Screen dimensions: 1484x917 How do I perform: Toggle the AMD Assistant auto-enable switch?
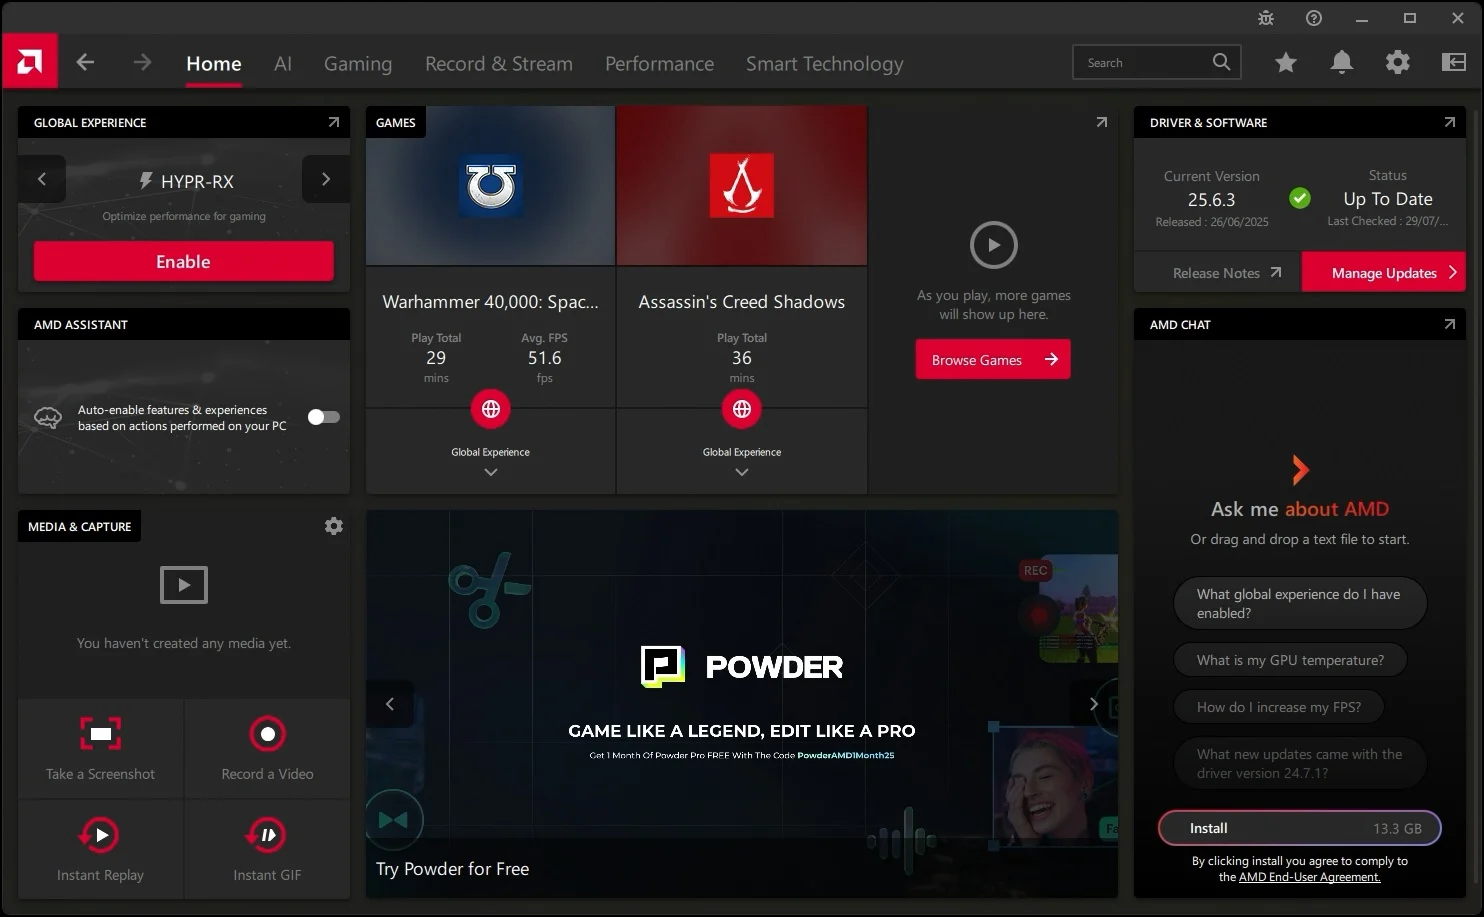click(323, 417)
